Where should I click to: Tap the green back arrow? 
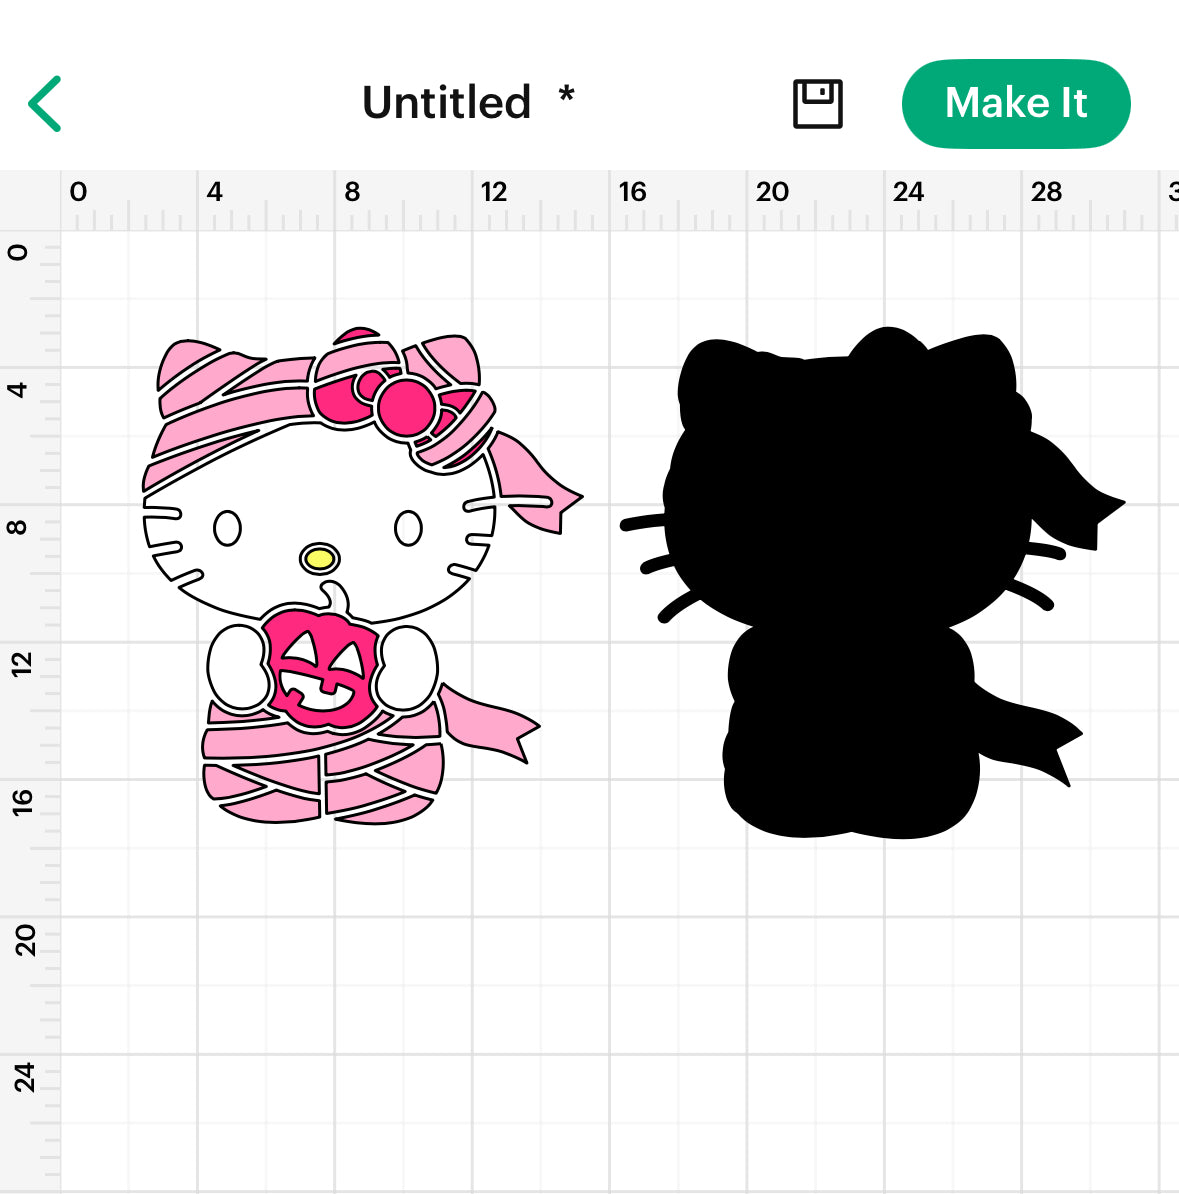click(44, 104)
